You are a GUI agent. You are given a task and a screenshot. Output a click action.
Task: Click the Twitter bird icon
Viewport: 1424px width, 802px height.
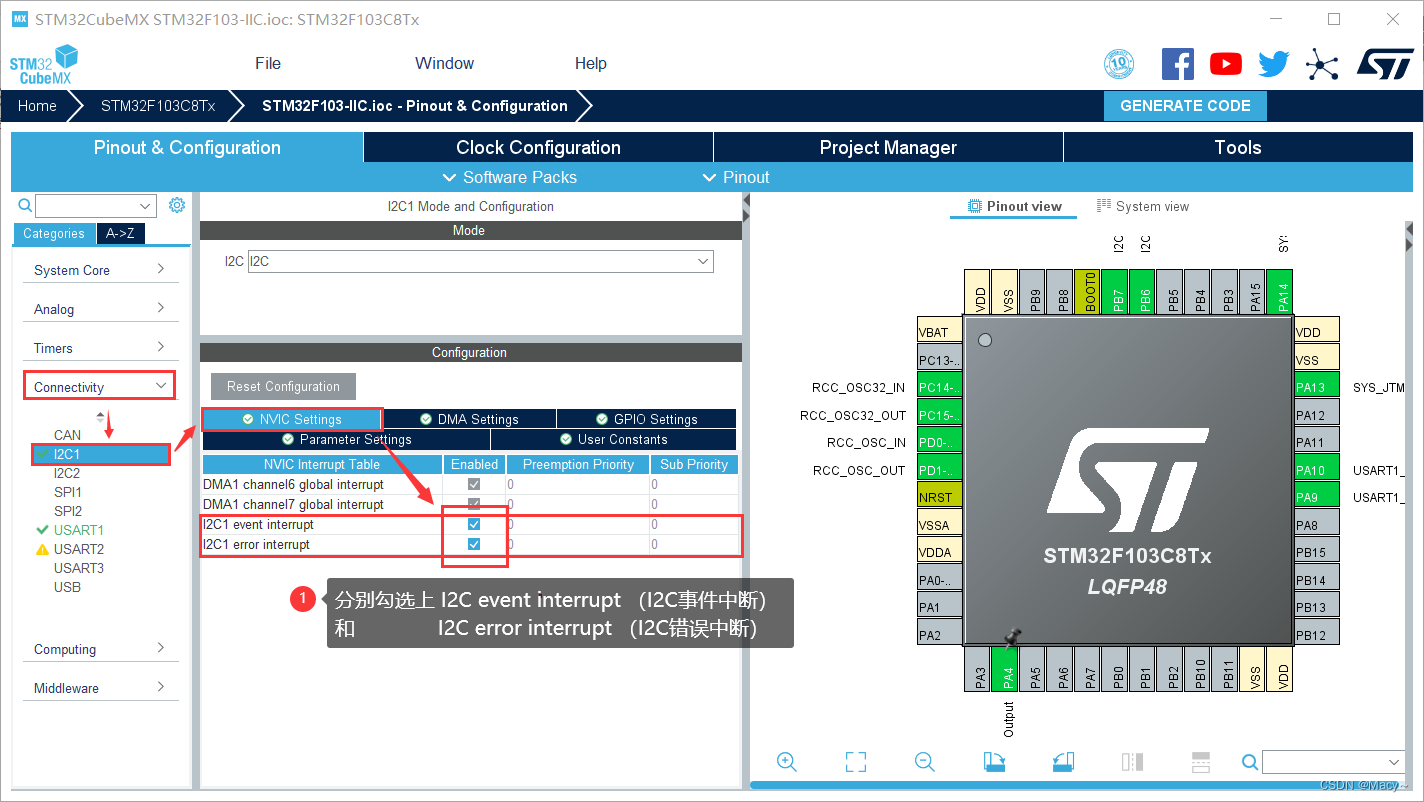(1273, 64)
